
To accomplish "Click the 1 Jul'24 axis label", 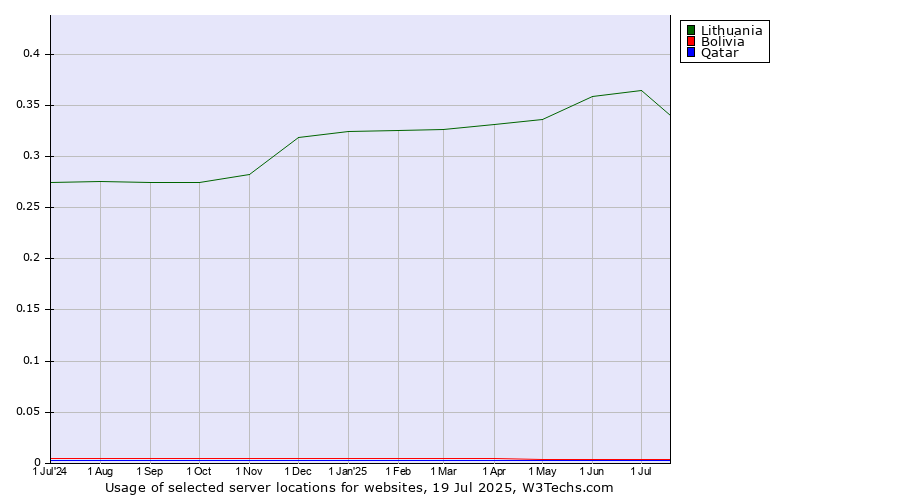I will coord(50,471).
